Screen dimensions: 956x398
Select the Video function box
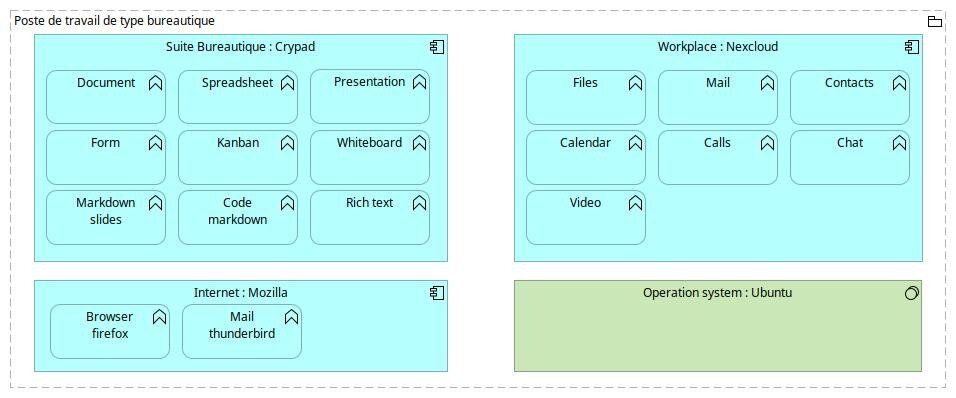click(x=586, y=218)
